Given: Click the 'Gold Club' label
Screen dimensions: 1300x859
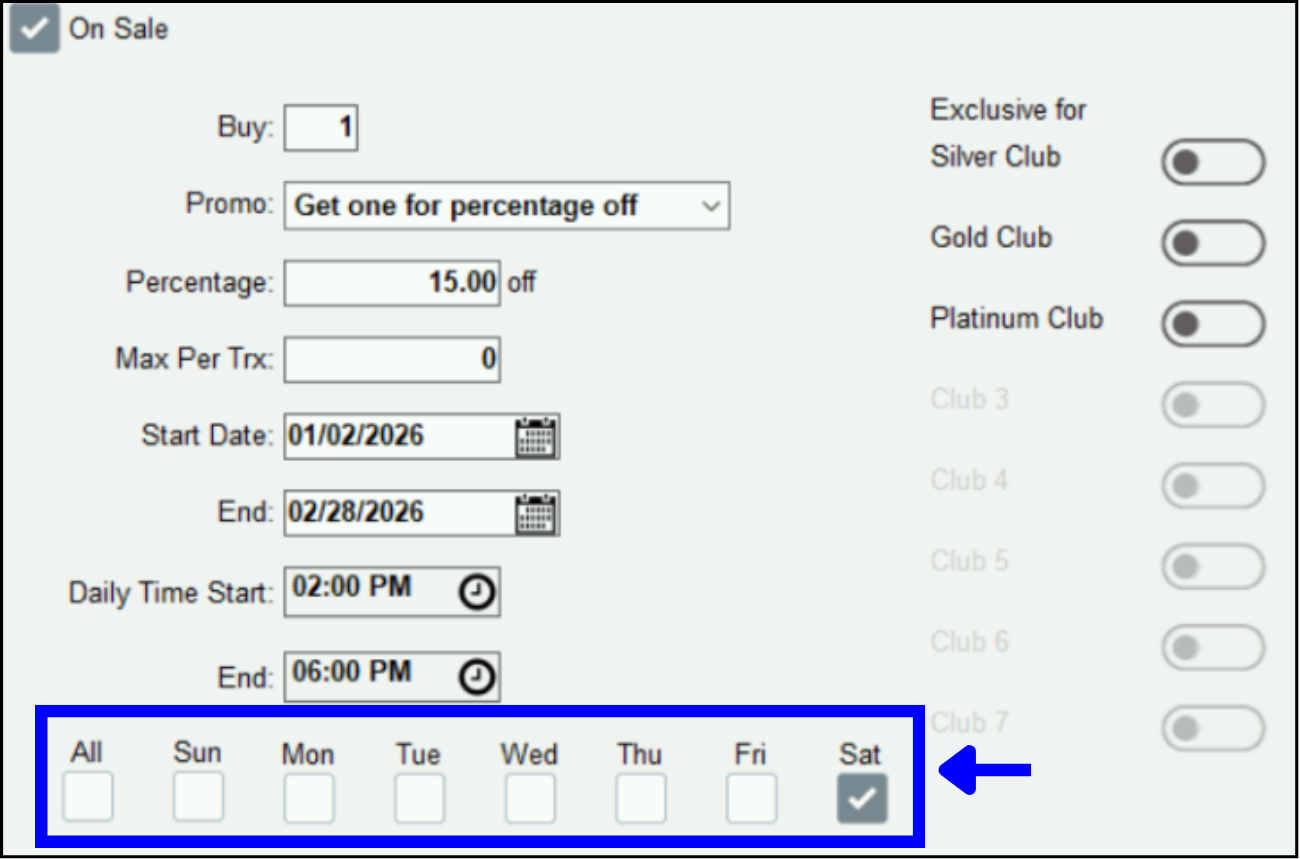Looking at the screenshot, I should click(991, 238).
